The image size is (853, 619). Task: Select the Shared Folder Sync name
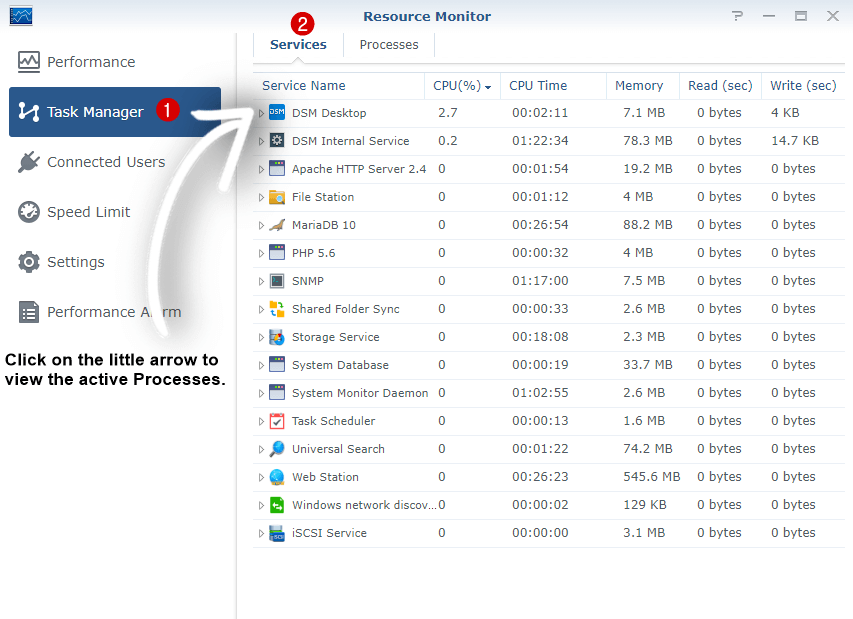(x=346, y=309)
